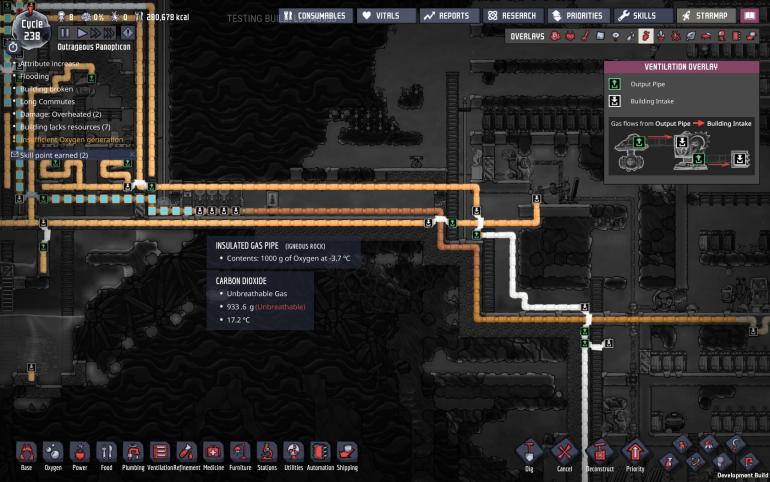Image resolution: width=770 pixels, height=482 pixels.
Task: Toggle the Farming overlay
Action: click(x=690, y=36)
